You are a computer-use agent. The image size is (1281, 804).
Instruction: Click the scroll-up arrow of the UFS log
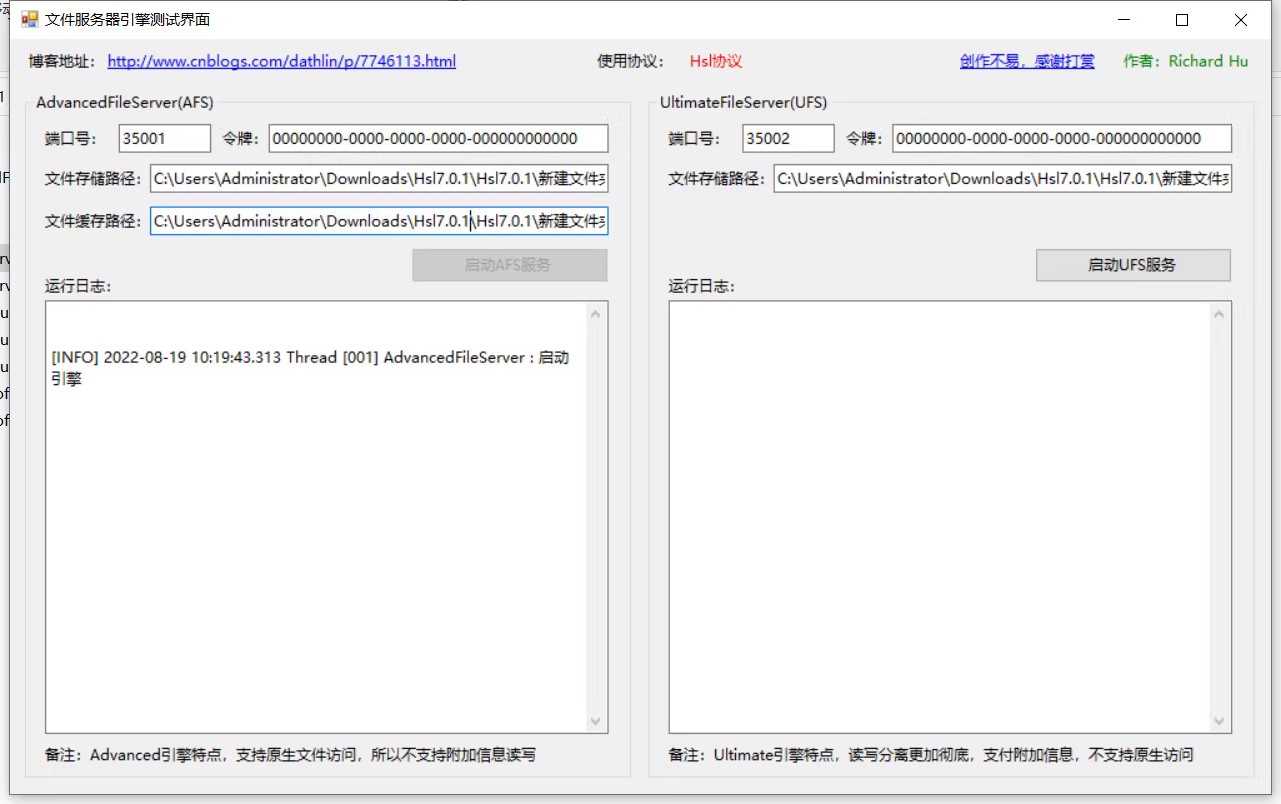click(1219, 312)
